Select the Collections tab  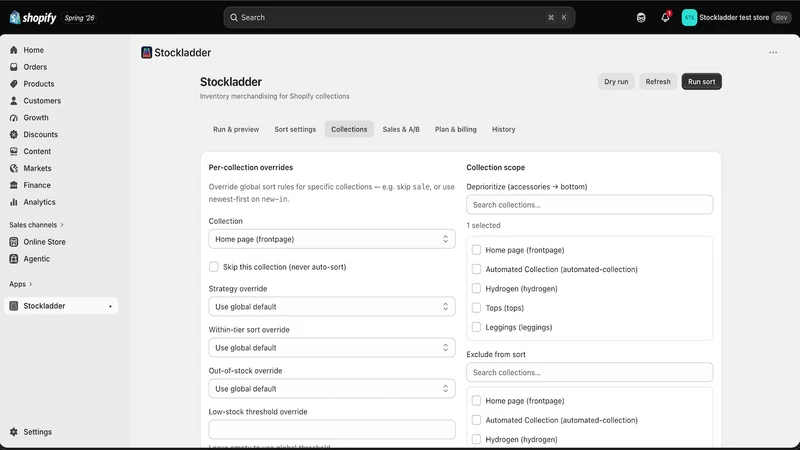[349, 130]
